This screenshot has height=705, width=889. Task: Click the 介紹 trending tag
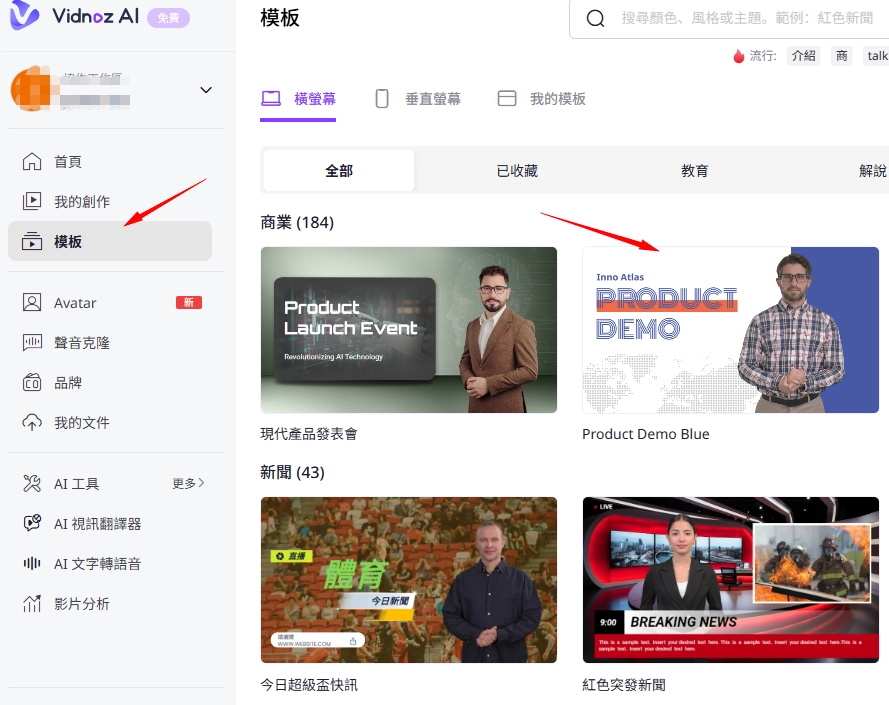(803, 56)
